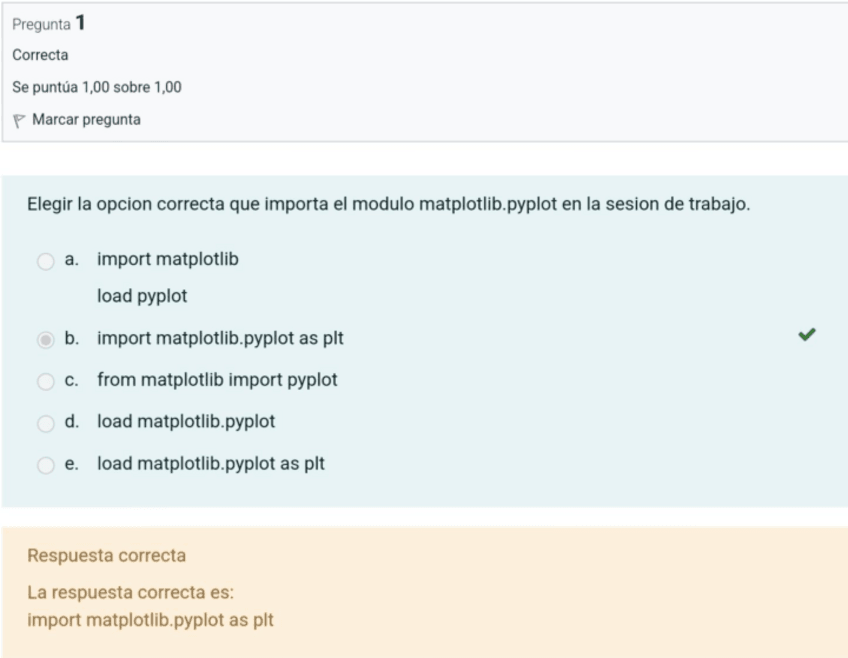Click the 'Se puntúa 1,00 sobre 1,00' score

pyautogui.click(x=97, y=87)
